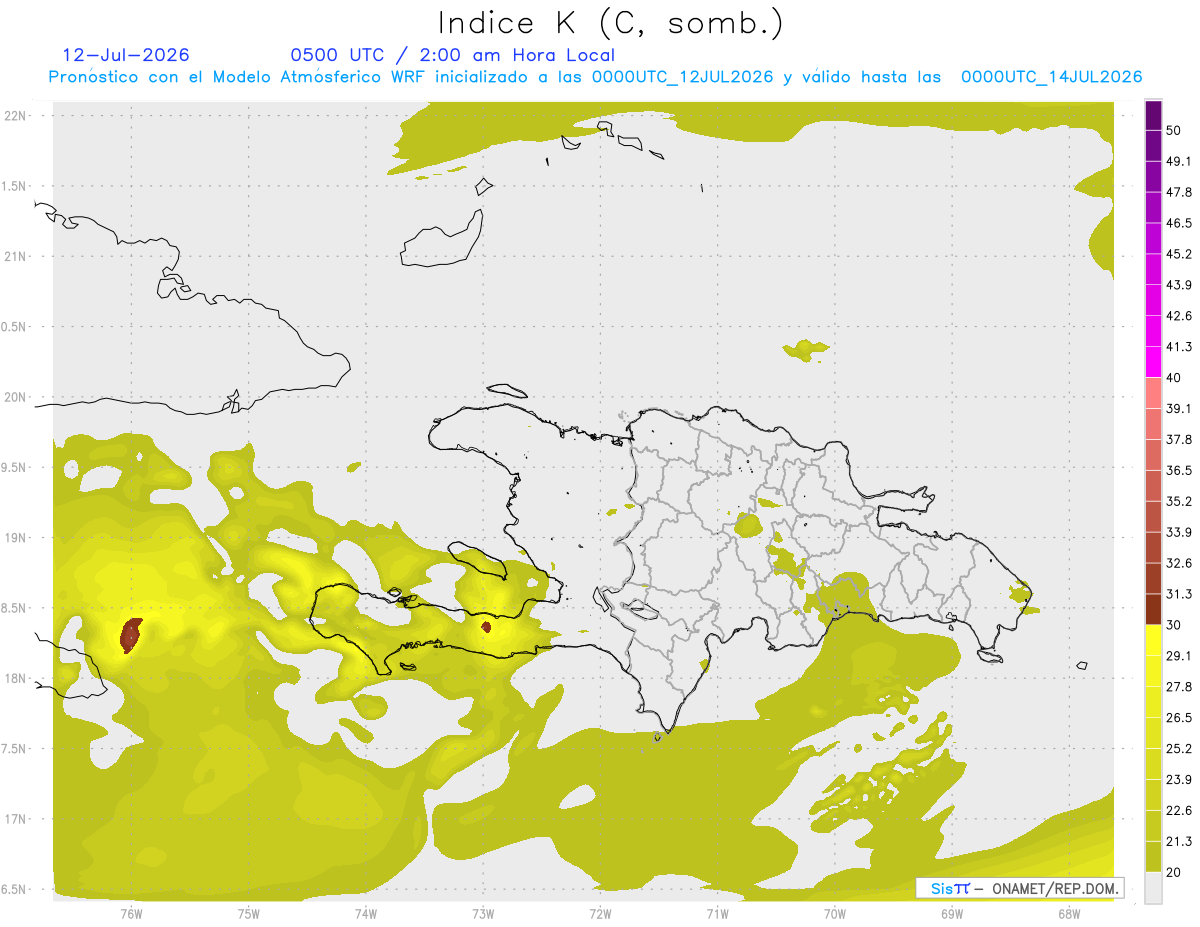
Task: Select the dark purple legend swatch above 50
Action: click(1153, 115)
